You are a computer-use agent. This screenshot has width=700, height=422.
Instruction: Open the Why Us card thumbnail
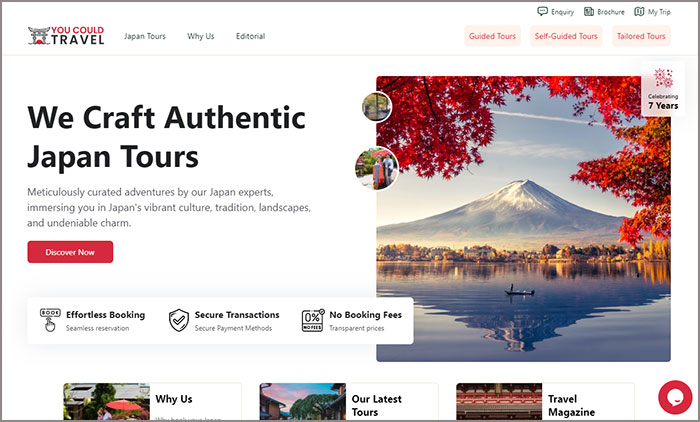click(x=106, y=401)
